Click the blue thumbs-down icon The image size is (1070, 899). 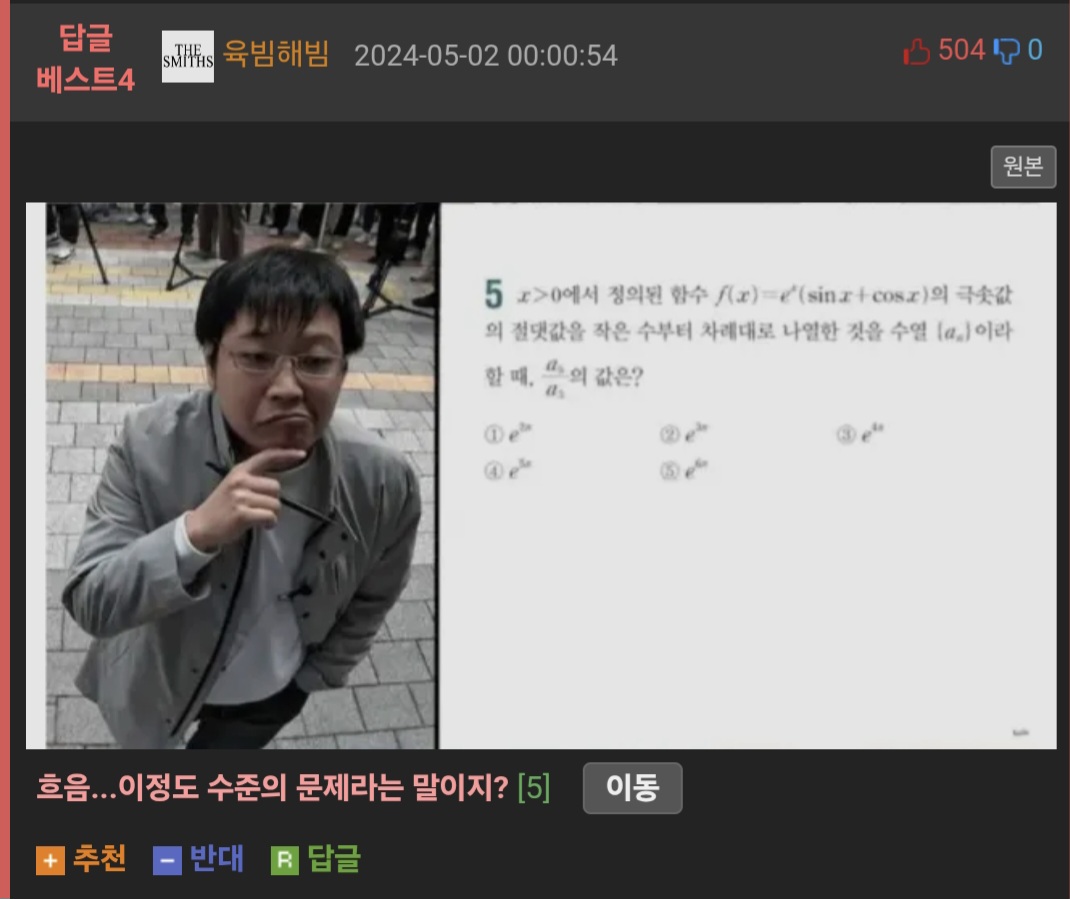[1007, 51]
